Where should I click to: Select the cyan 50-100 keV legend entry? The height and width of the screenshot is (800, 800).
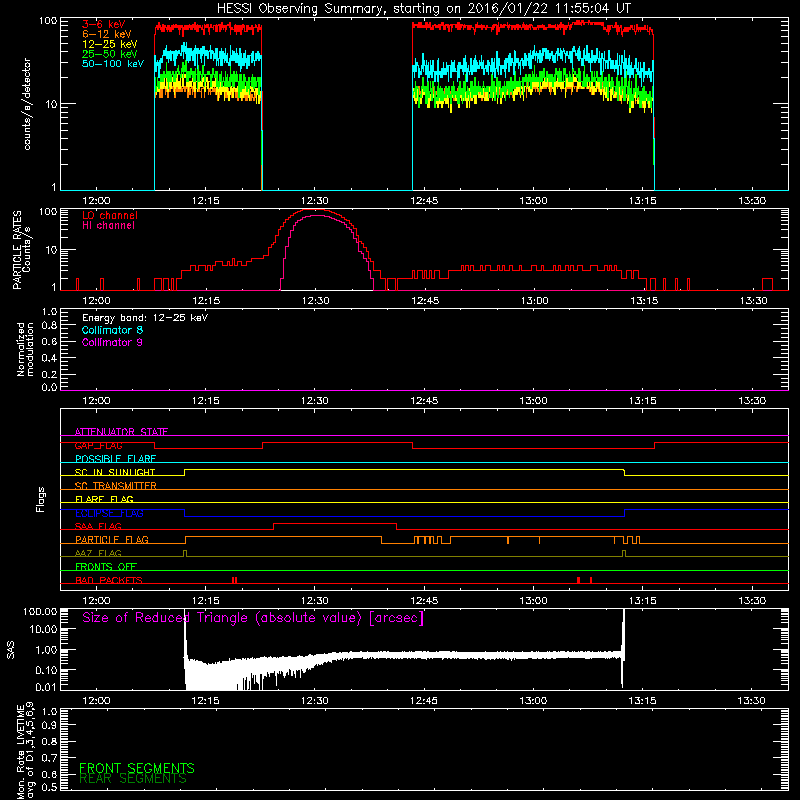[113, 64]
